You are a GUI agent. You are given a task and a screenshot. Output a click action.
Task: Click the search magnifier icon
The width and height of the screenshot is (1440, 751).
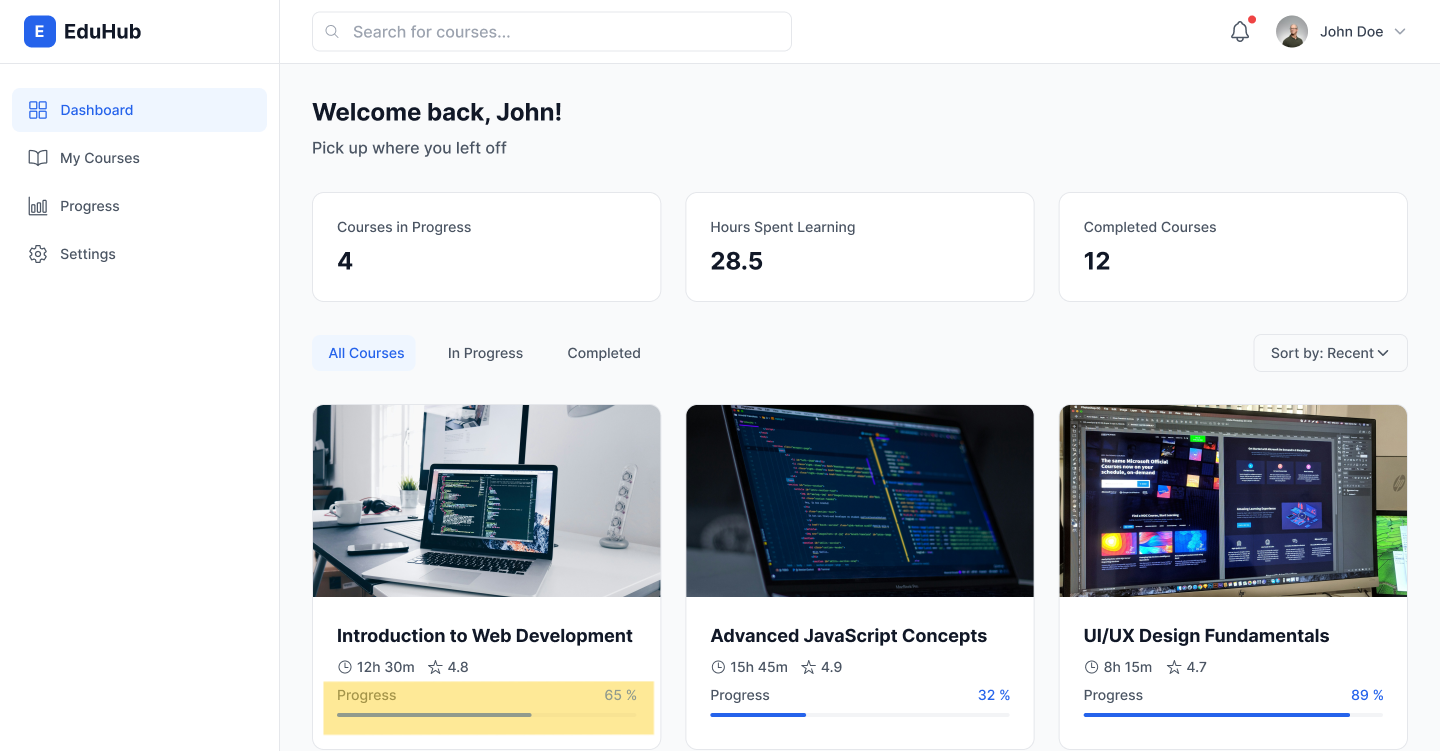click(x=331, y=31)
